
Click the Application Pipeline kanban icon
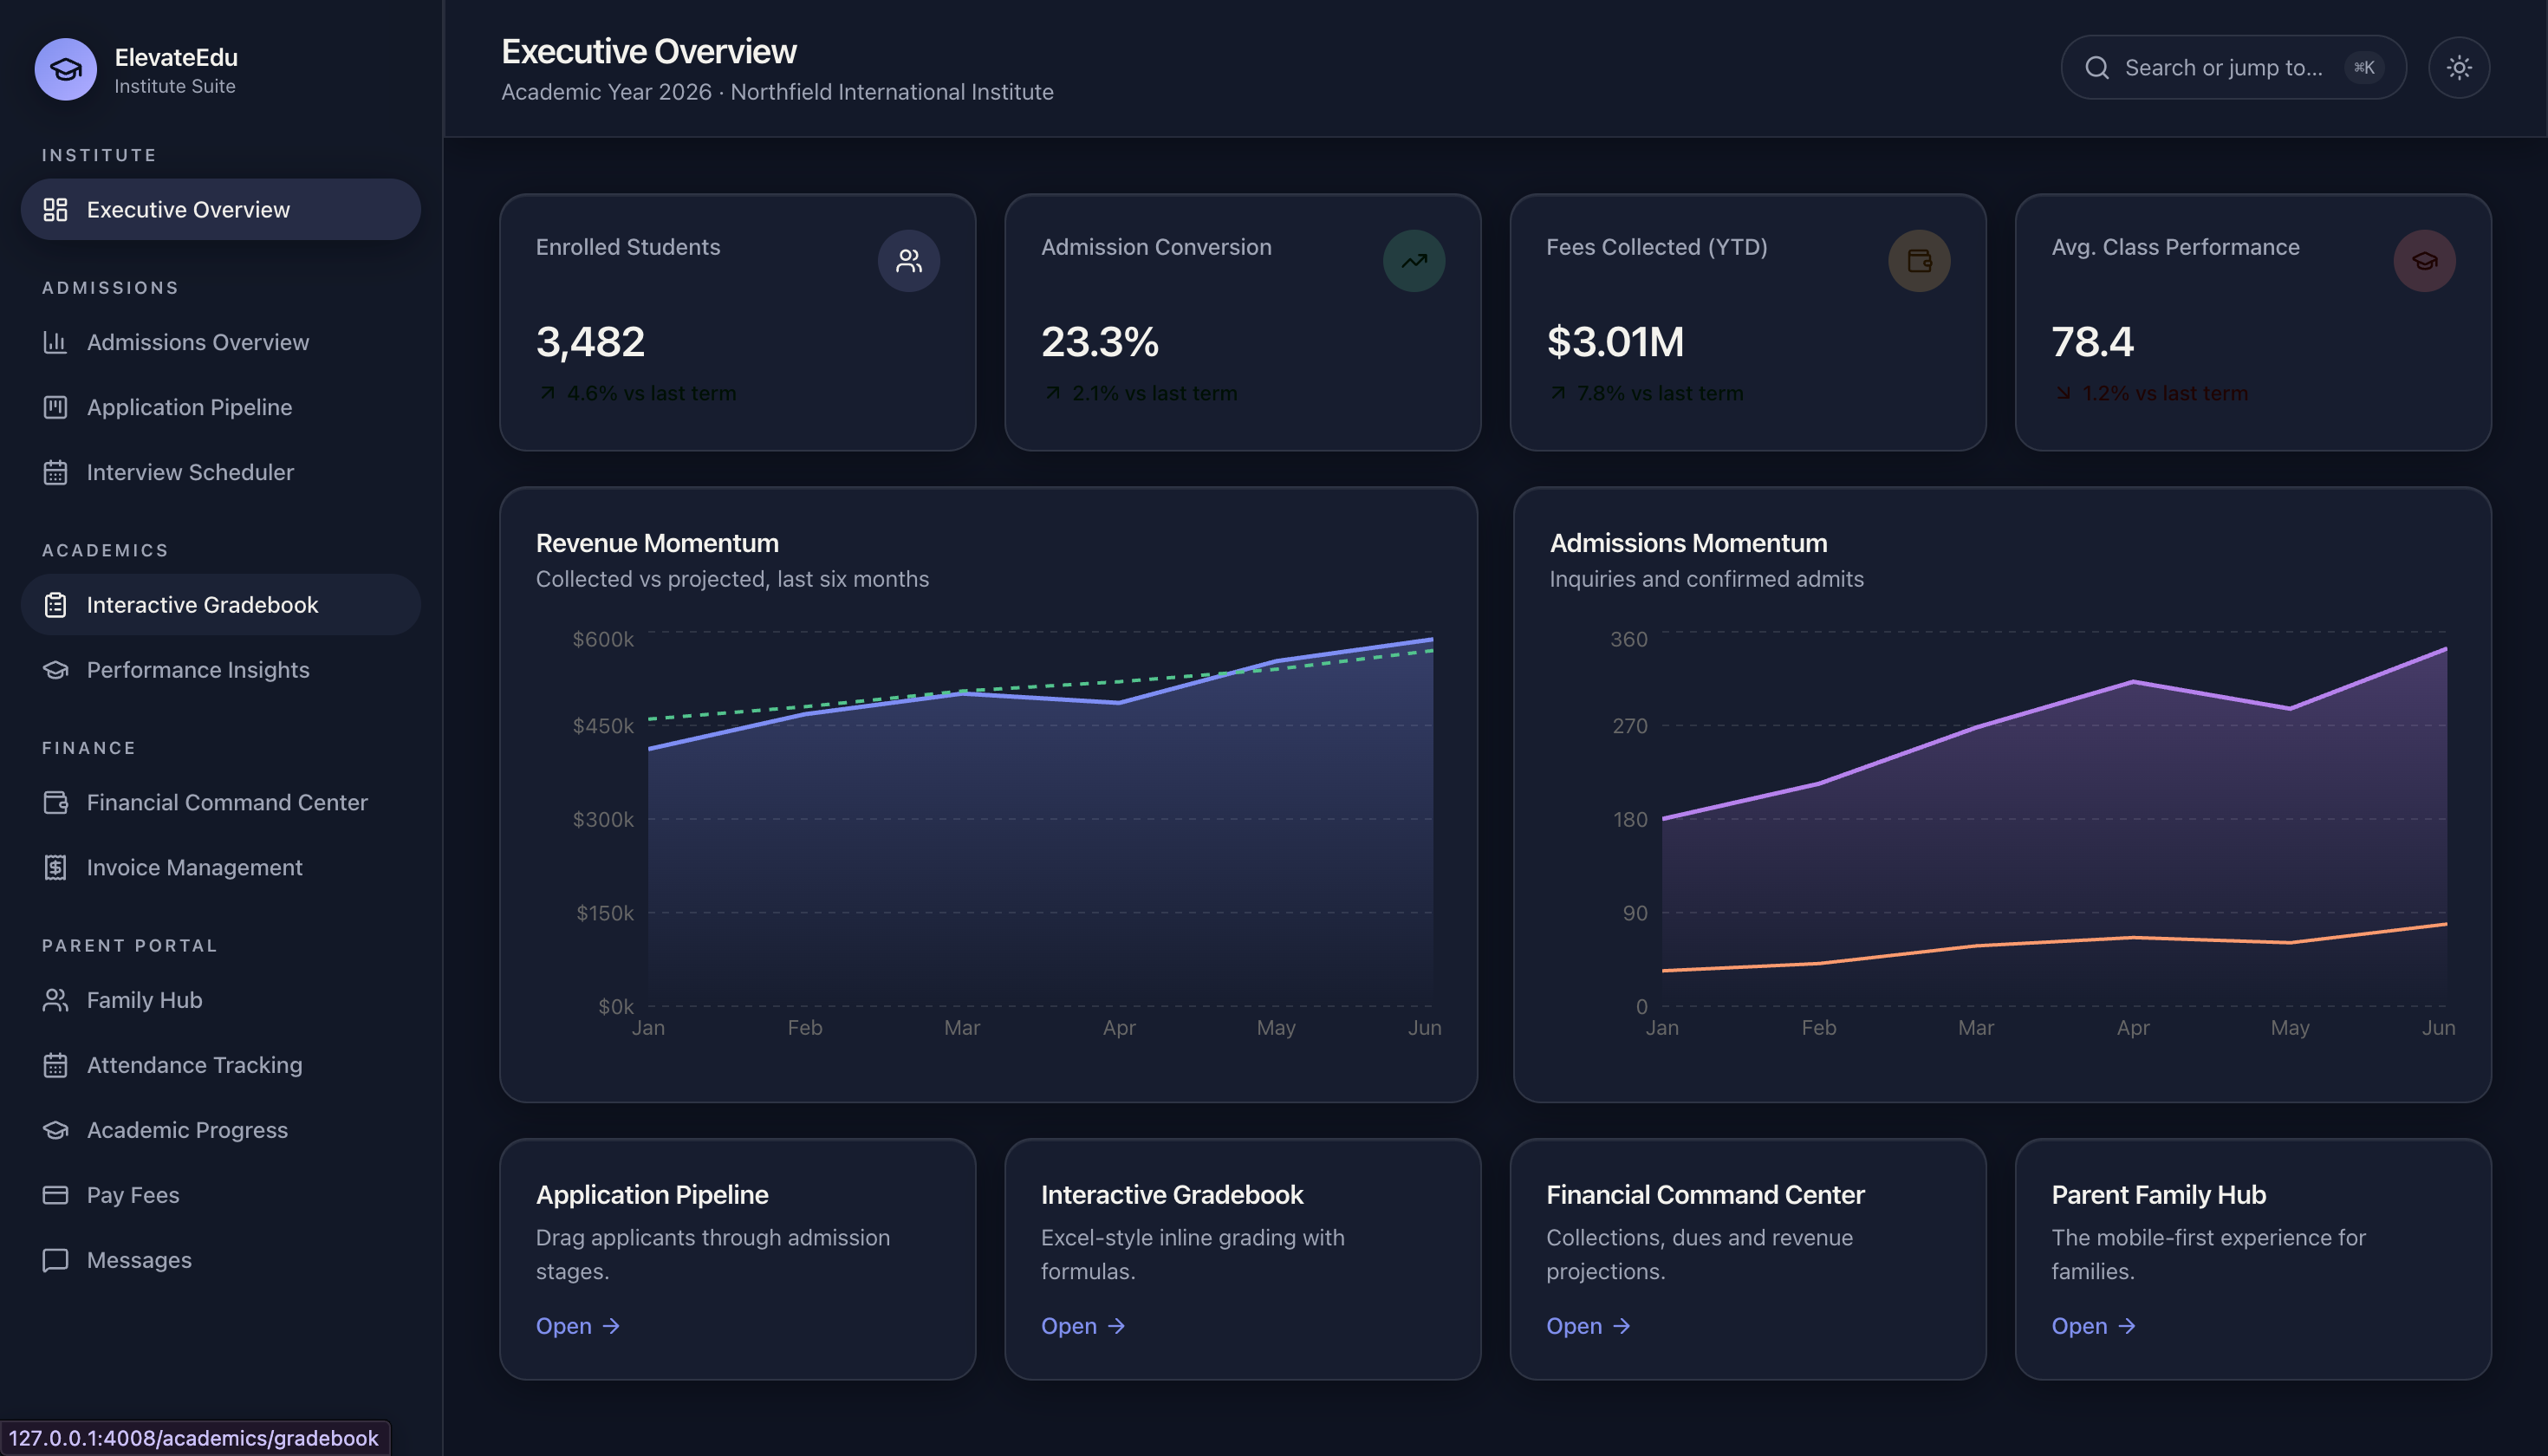tap(55, 407)
